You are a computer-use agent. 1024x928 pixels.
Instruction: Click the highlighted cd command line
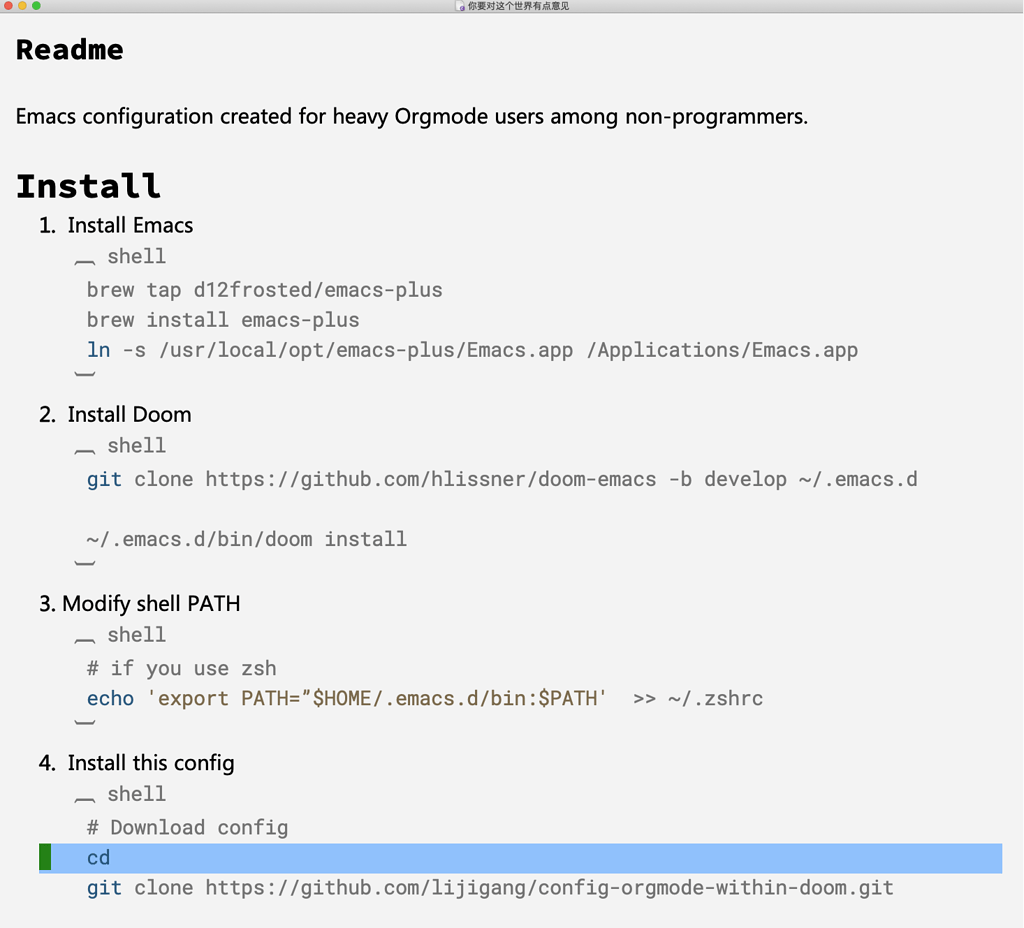(98, 858)
